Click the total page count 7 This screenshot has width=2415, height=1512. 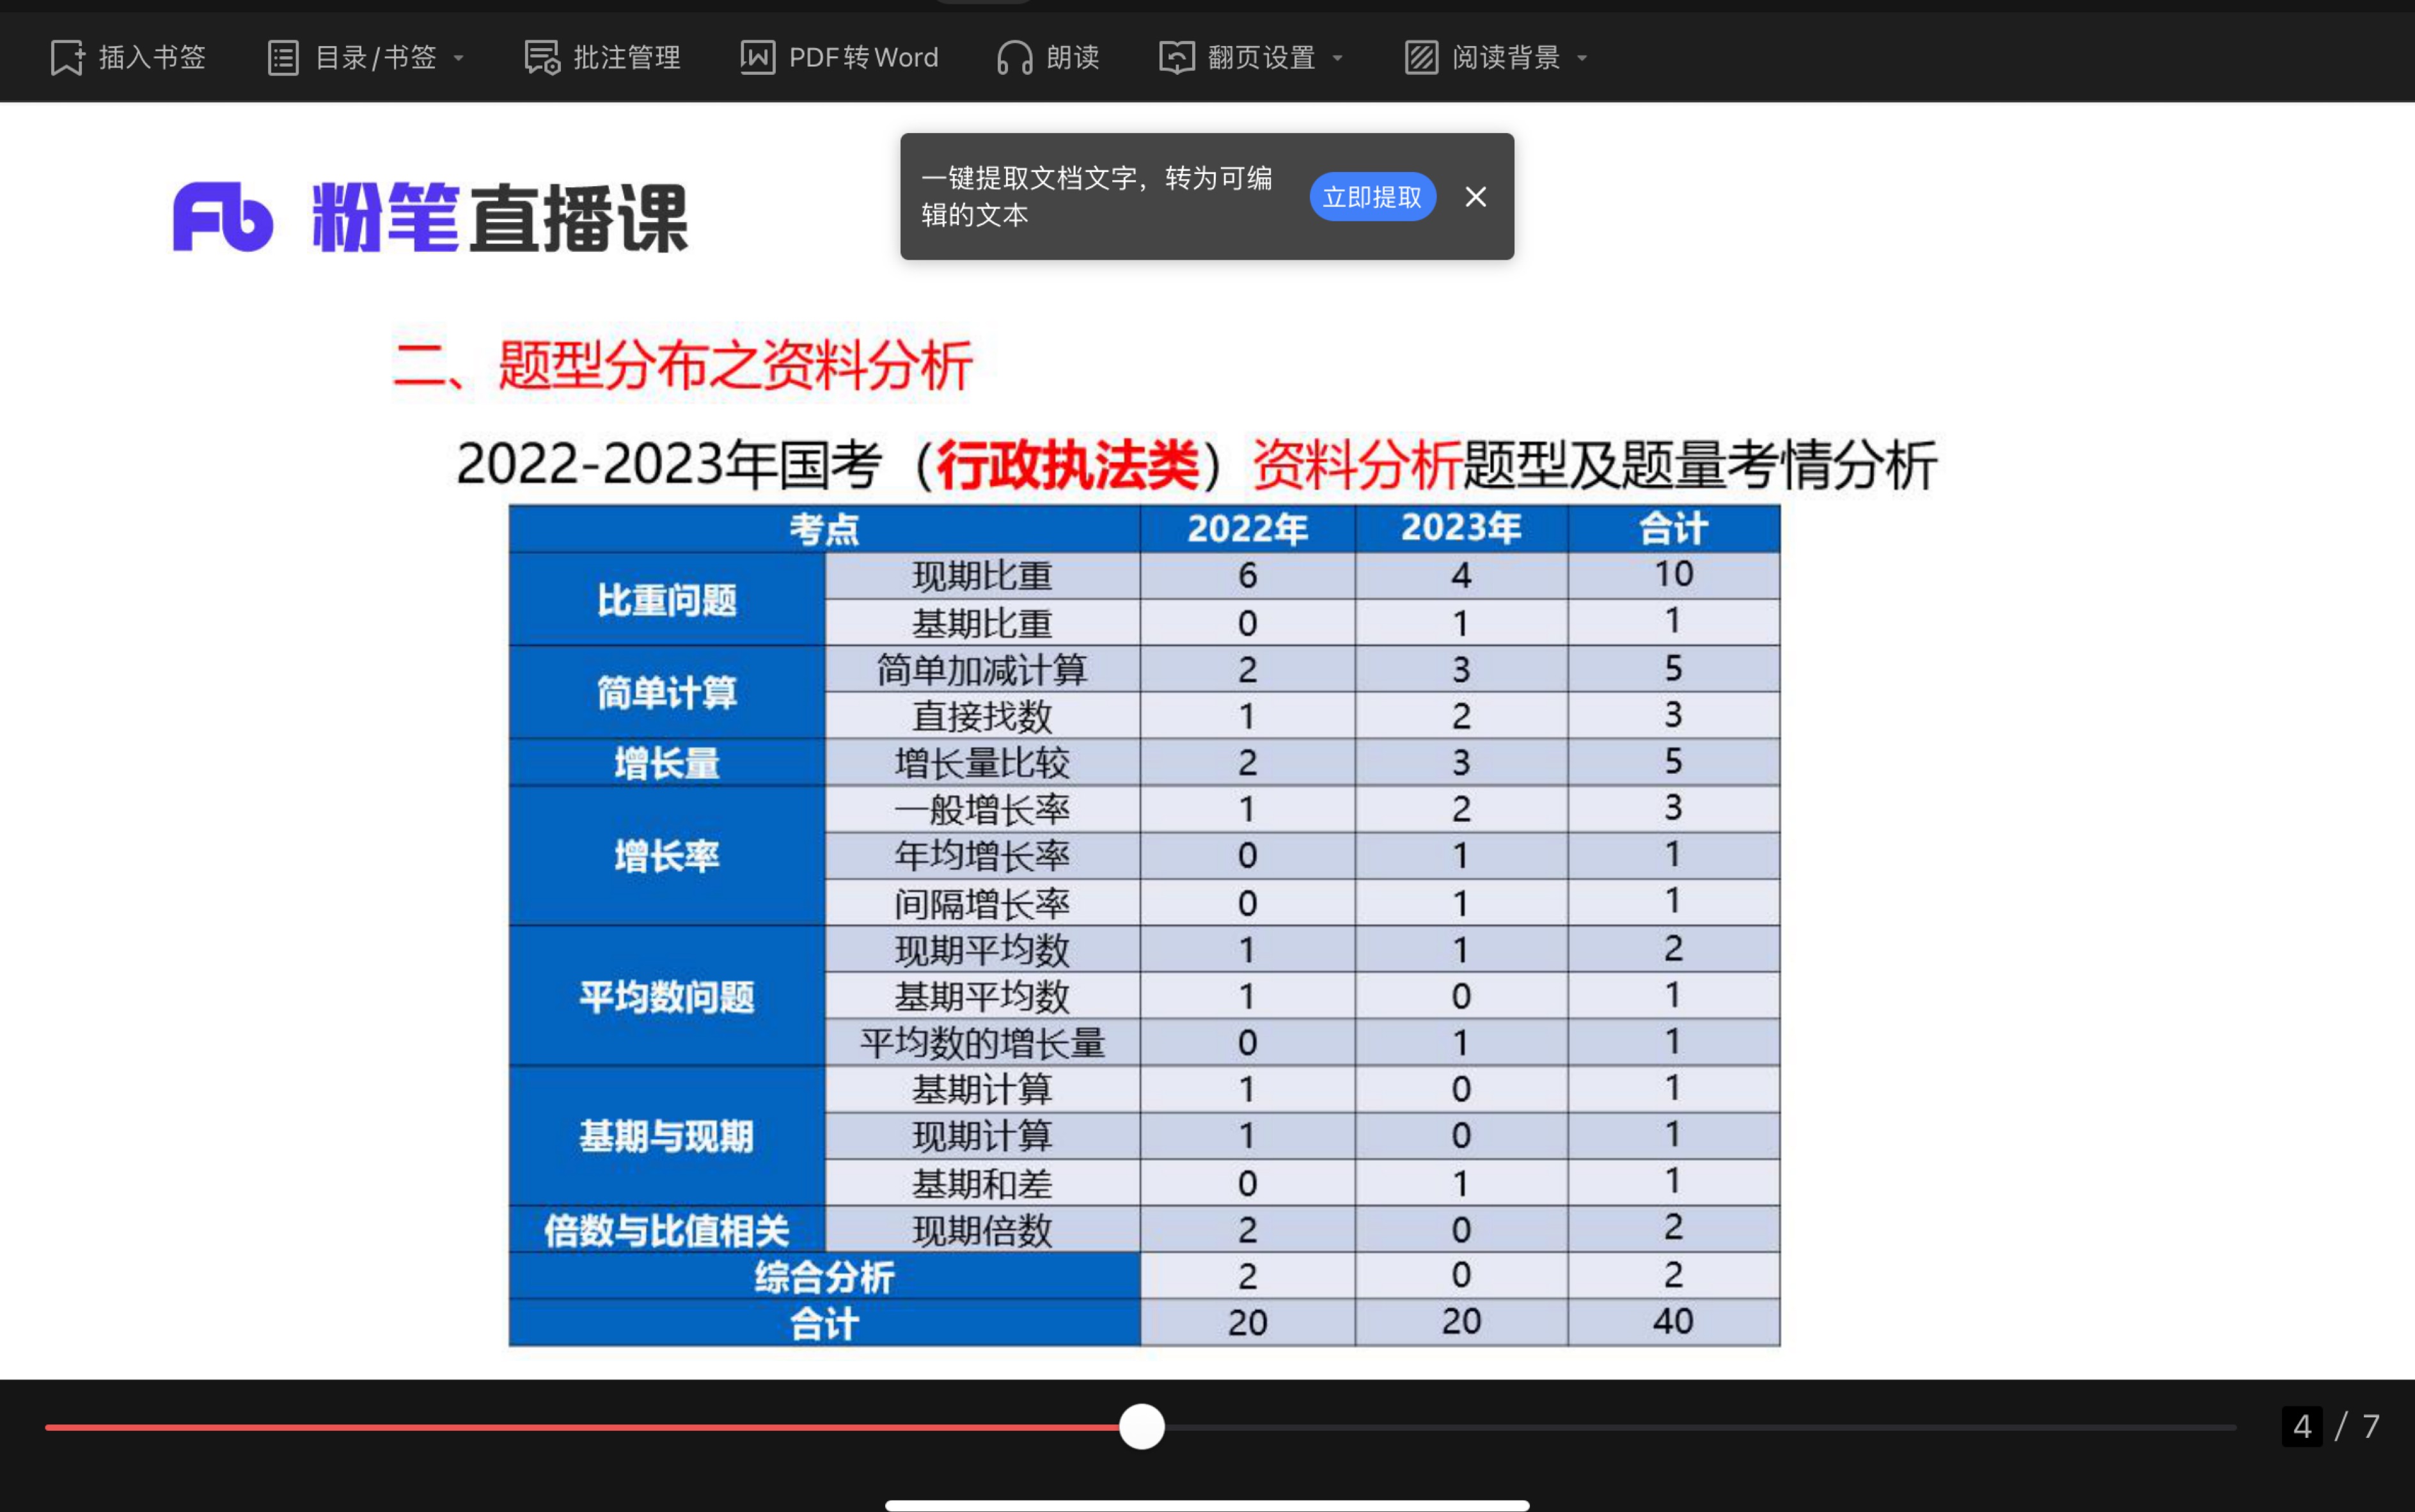(x=2371, y=1426)
